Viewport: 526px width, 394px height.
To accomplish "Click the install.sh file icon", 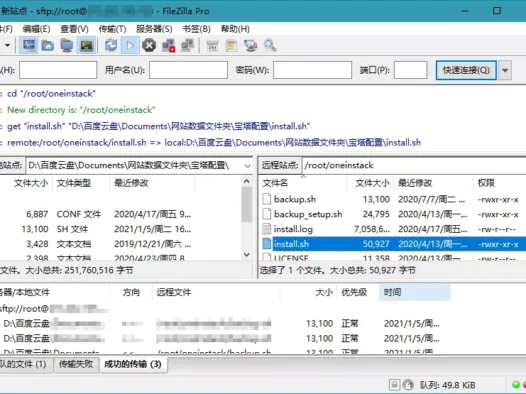I will click(x=267, y=244).
